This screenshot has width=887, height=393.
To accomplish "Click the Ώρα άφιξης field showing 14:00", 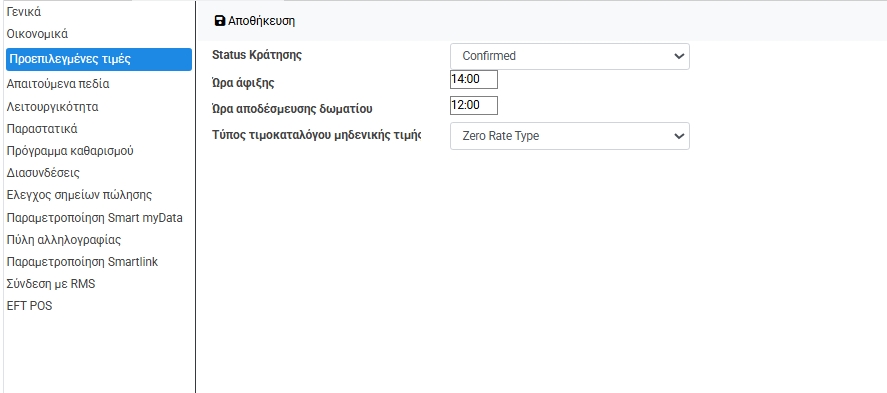I will 474,80.
